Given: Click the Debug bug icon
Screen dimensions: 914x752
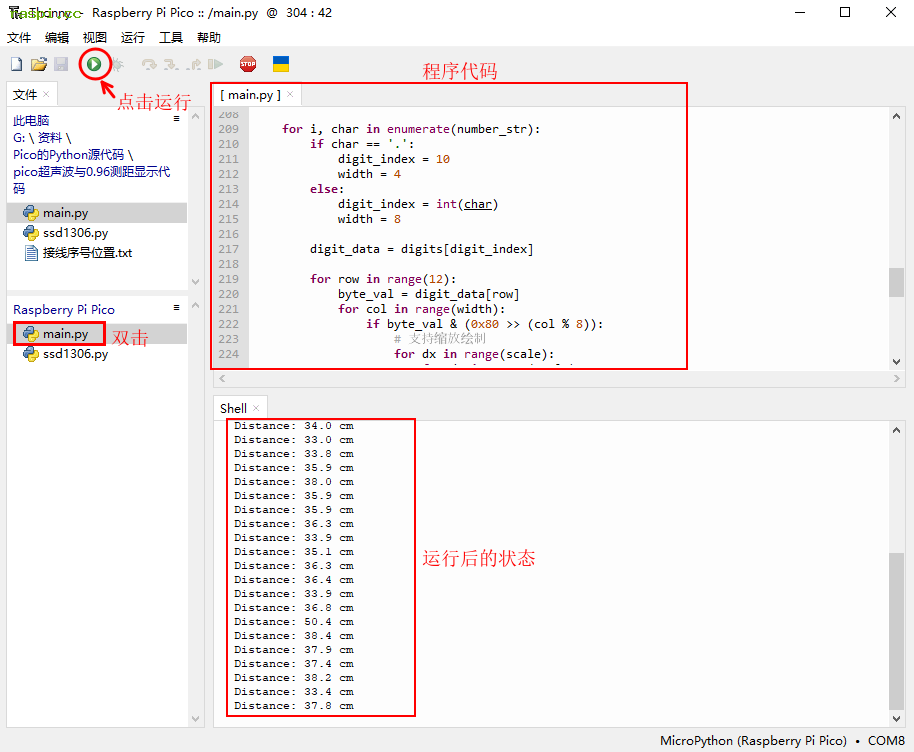Looking at the screenshot, I should tap(117, 64).
